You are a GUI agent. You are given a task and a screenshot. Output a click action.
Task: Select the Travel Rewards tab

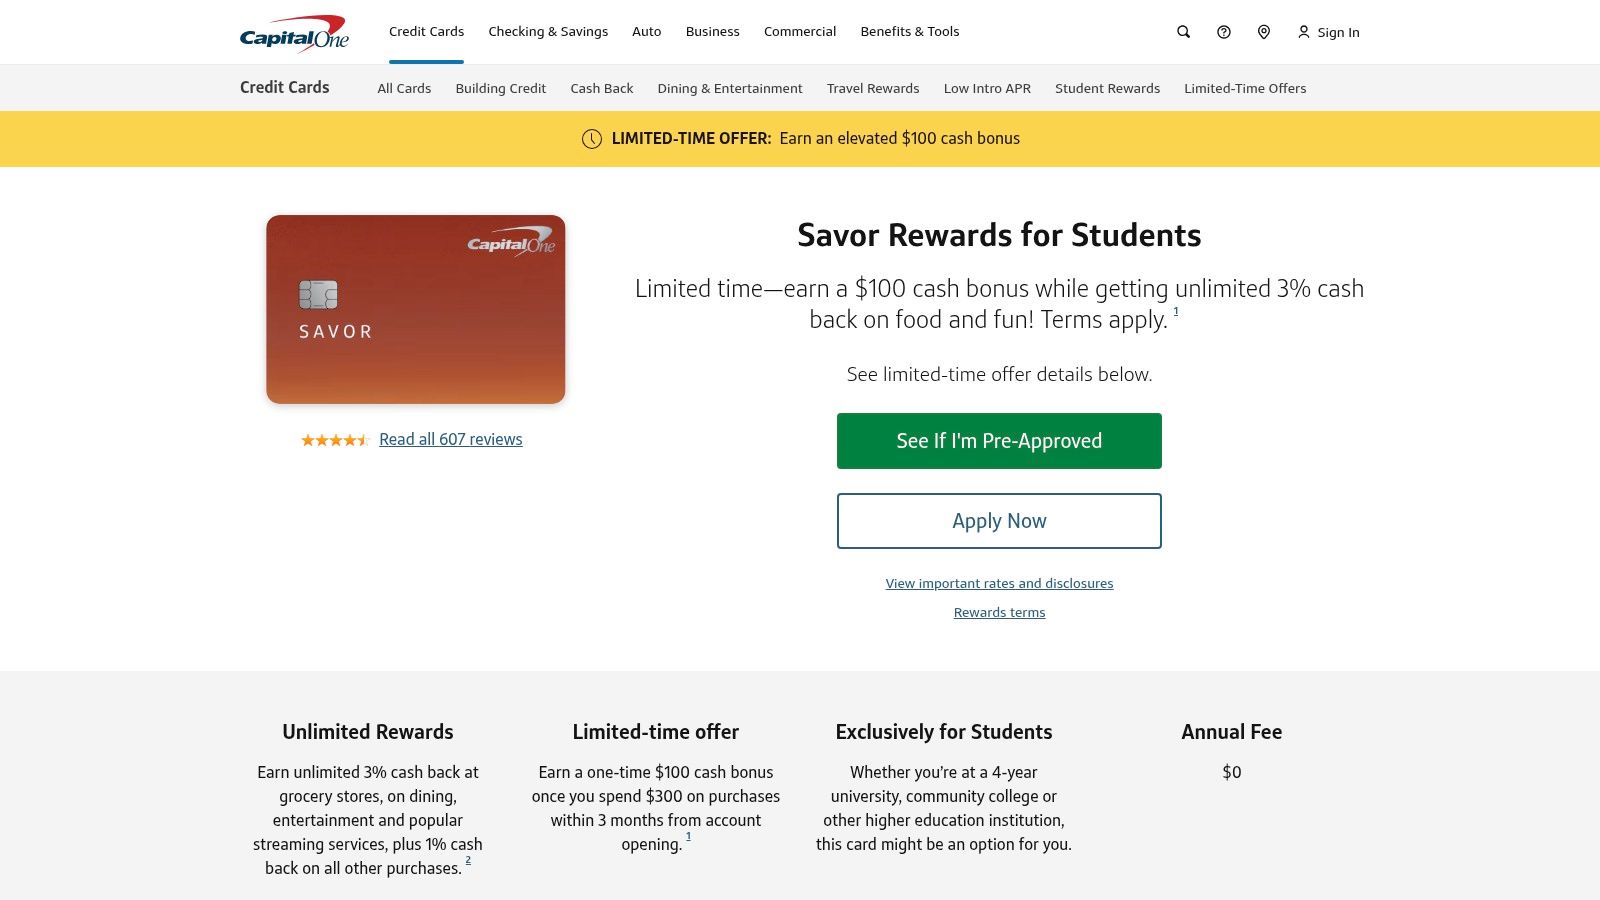[873, 88]
